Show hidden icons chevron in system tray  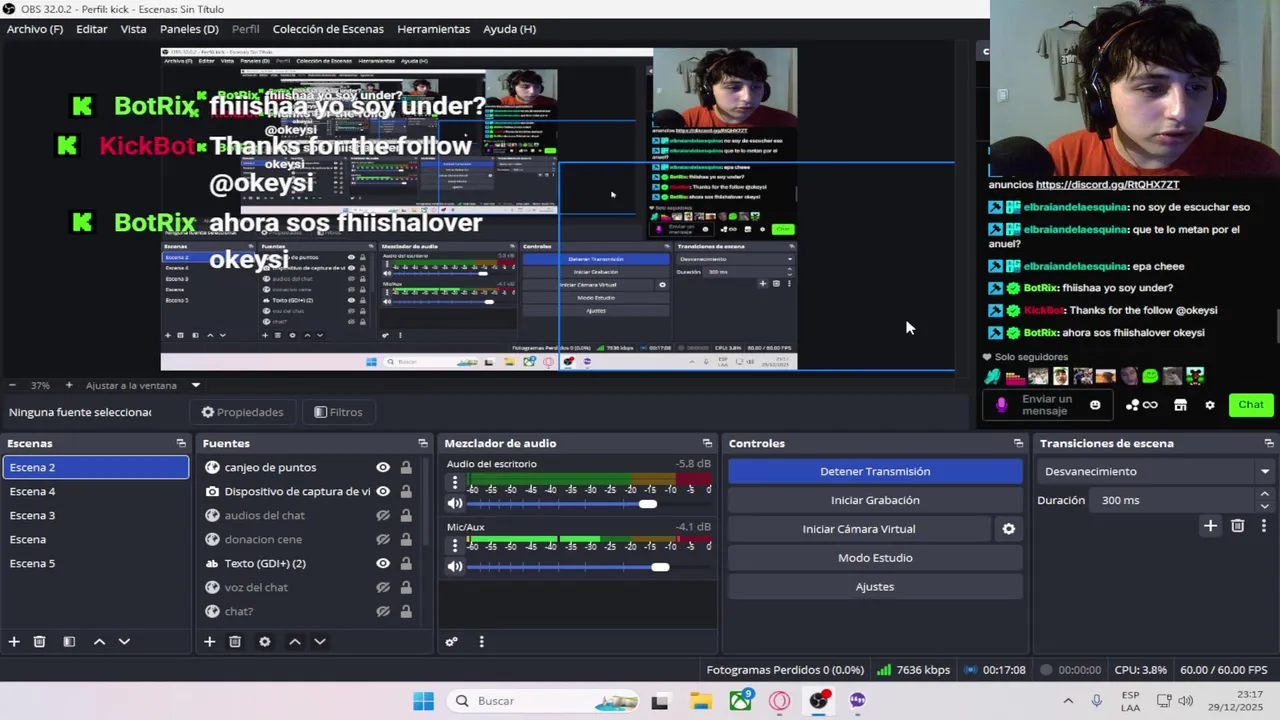click(x=1068, y=701)
